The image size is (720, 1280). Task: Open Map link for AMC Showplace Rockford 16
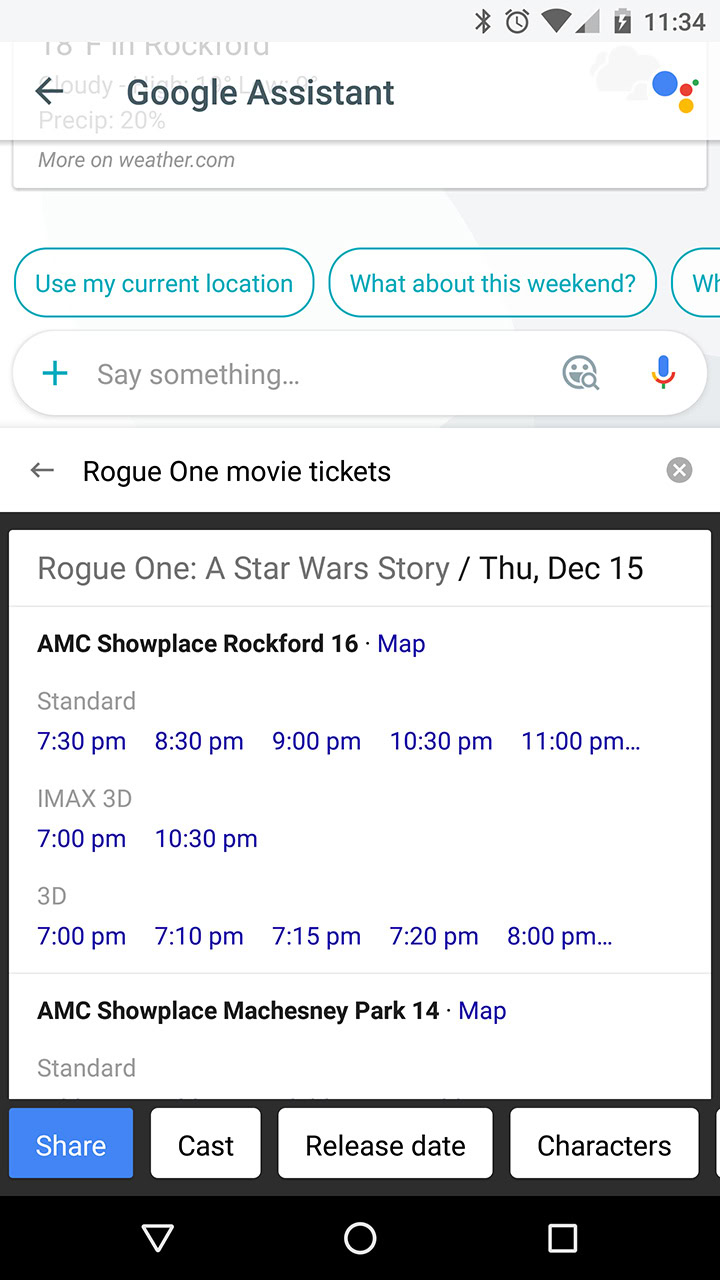(x=401, y=644)
